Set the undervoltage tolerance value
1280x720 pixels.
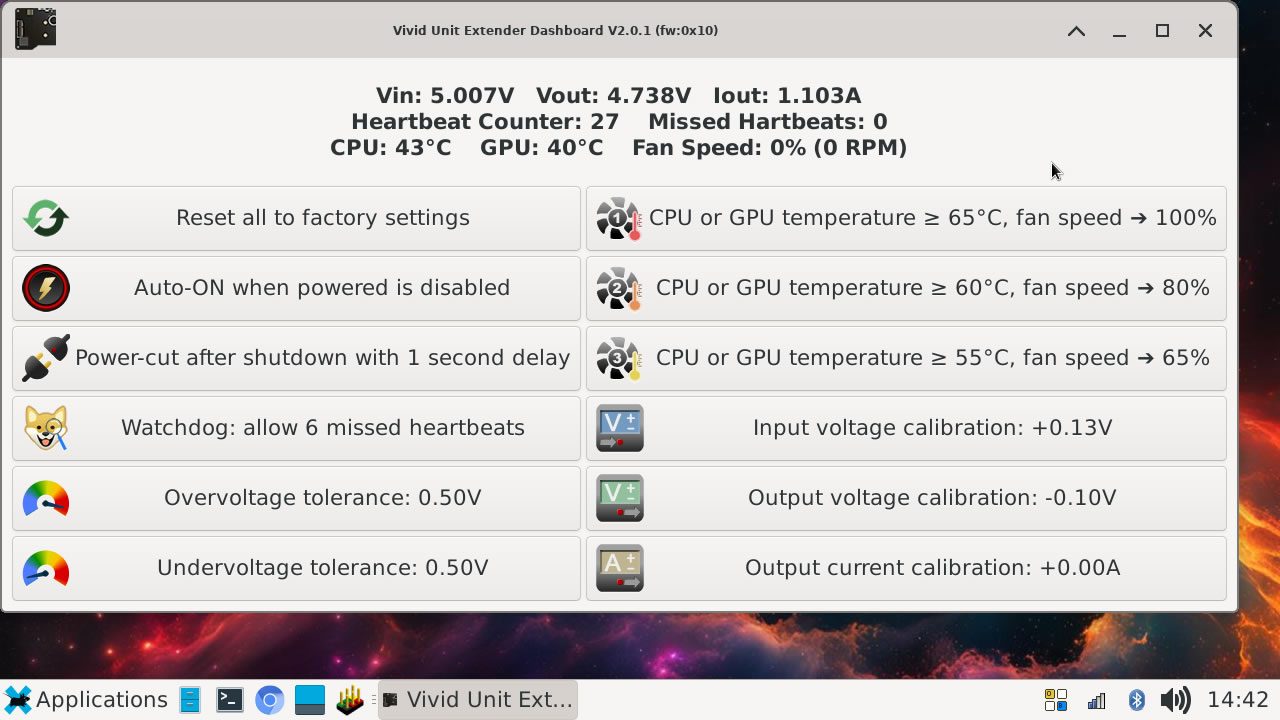point(322,568)
